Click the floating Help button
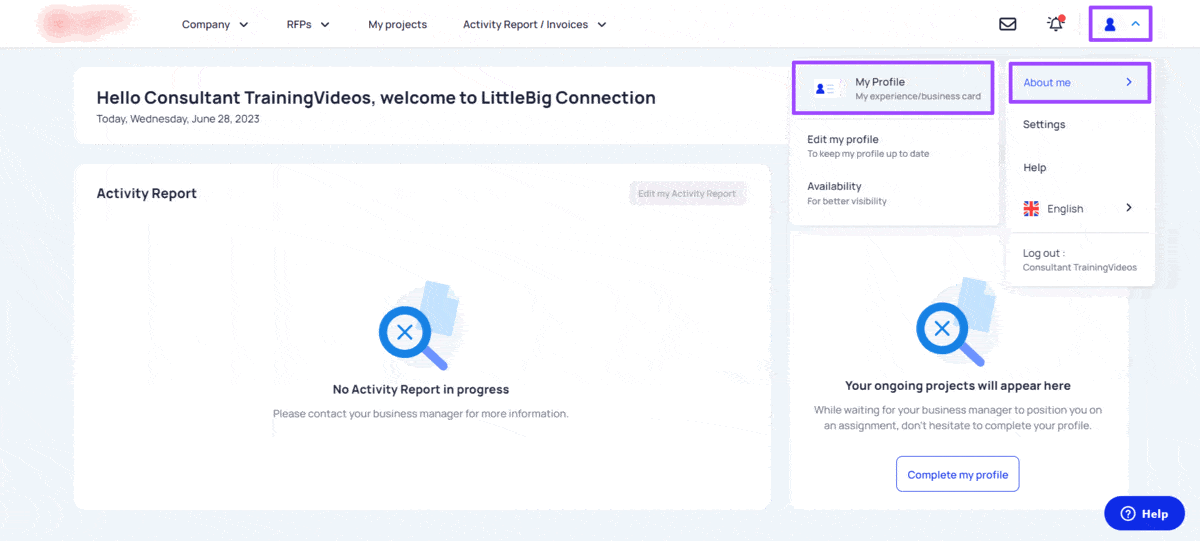The image size is (1200, 549). 1144,513
